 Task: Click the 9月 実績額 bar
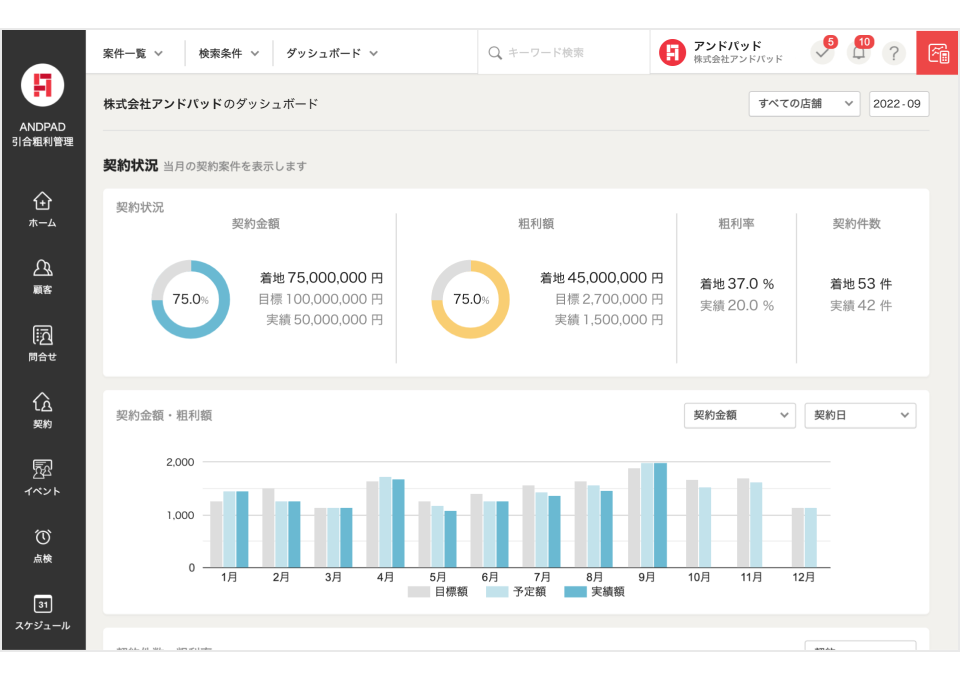[x=660, y=515]
